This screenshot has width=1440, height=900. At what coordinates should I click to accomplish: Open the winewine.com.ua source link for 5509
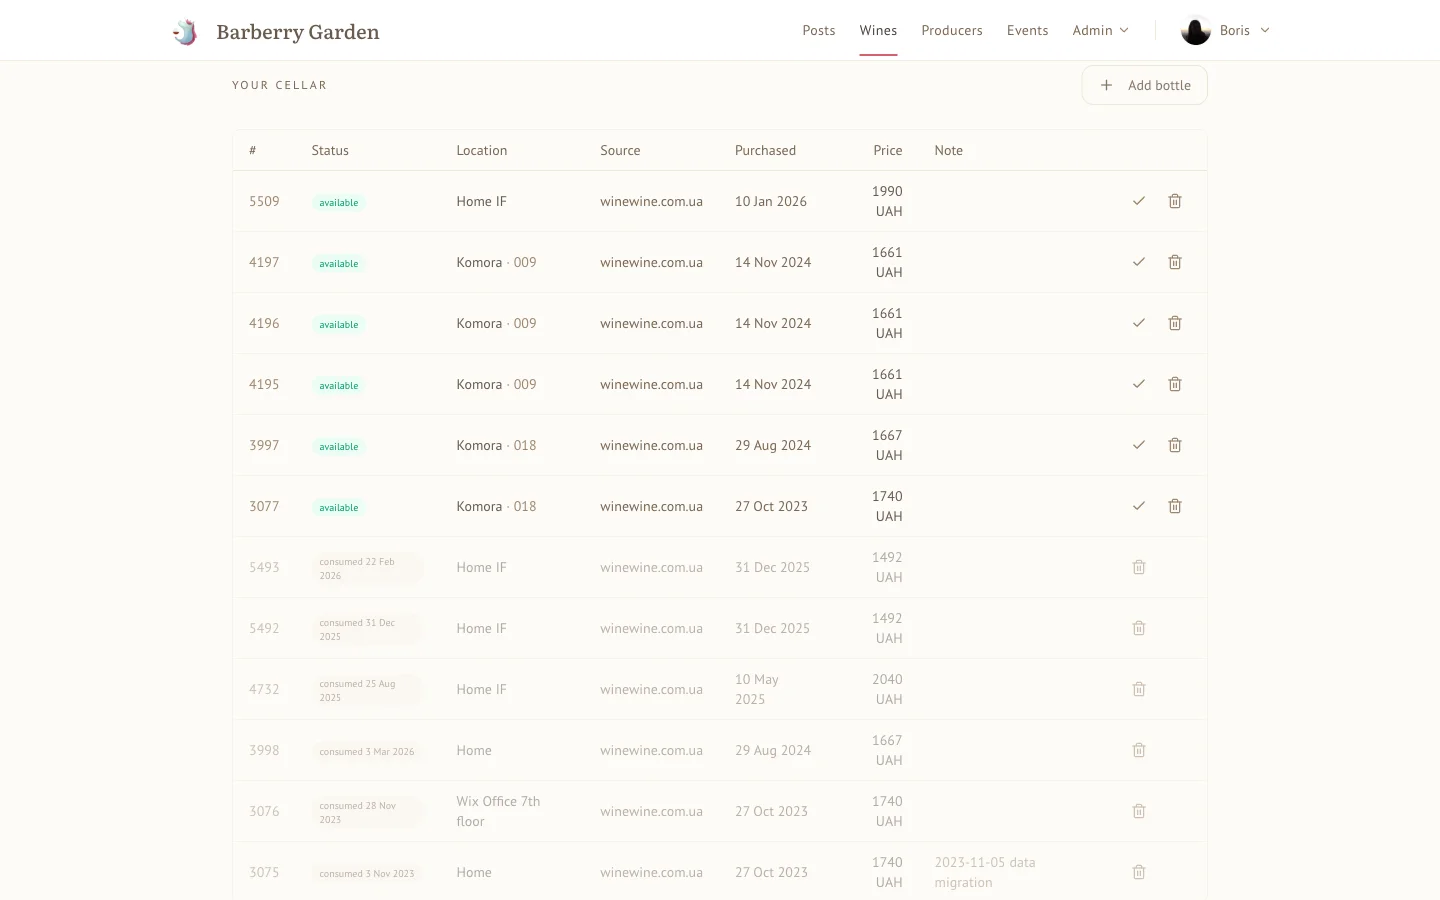(651, 201)
